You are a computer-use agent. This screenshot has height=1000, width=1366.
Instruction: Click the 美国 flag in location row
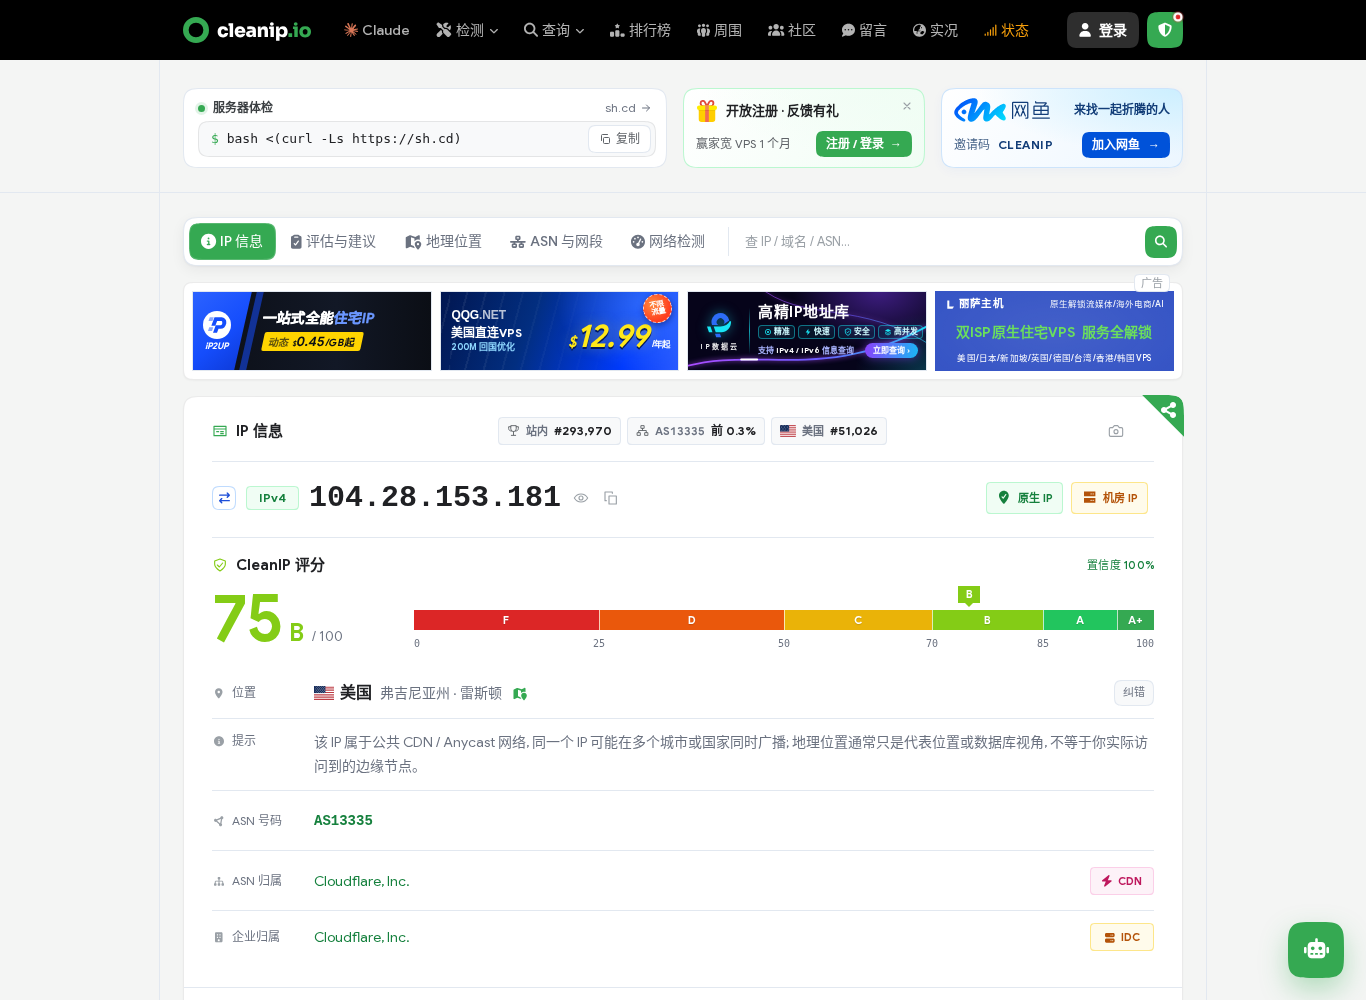point(324,693)
